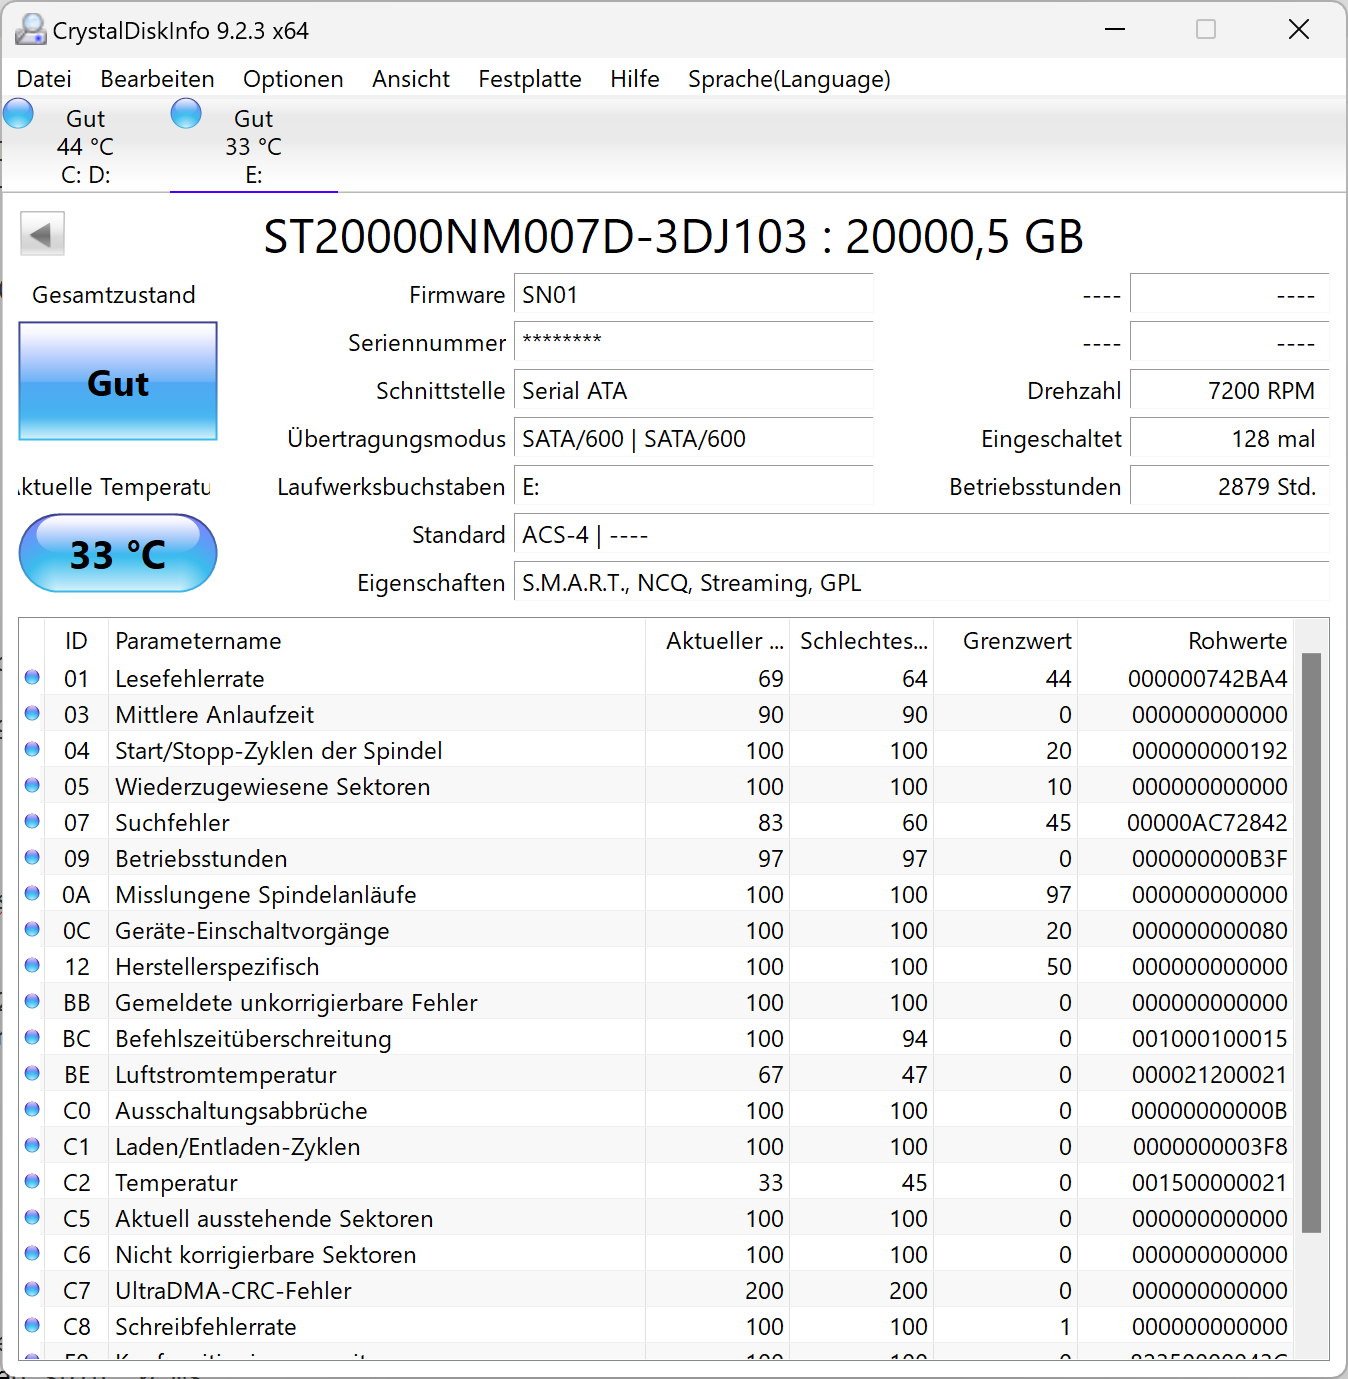Screen dimensions: 1348x1379
Task: Click the previous disk arrow icon
Action: click(42, 234)
